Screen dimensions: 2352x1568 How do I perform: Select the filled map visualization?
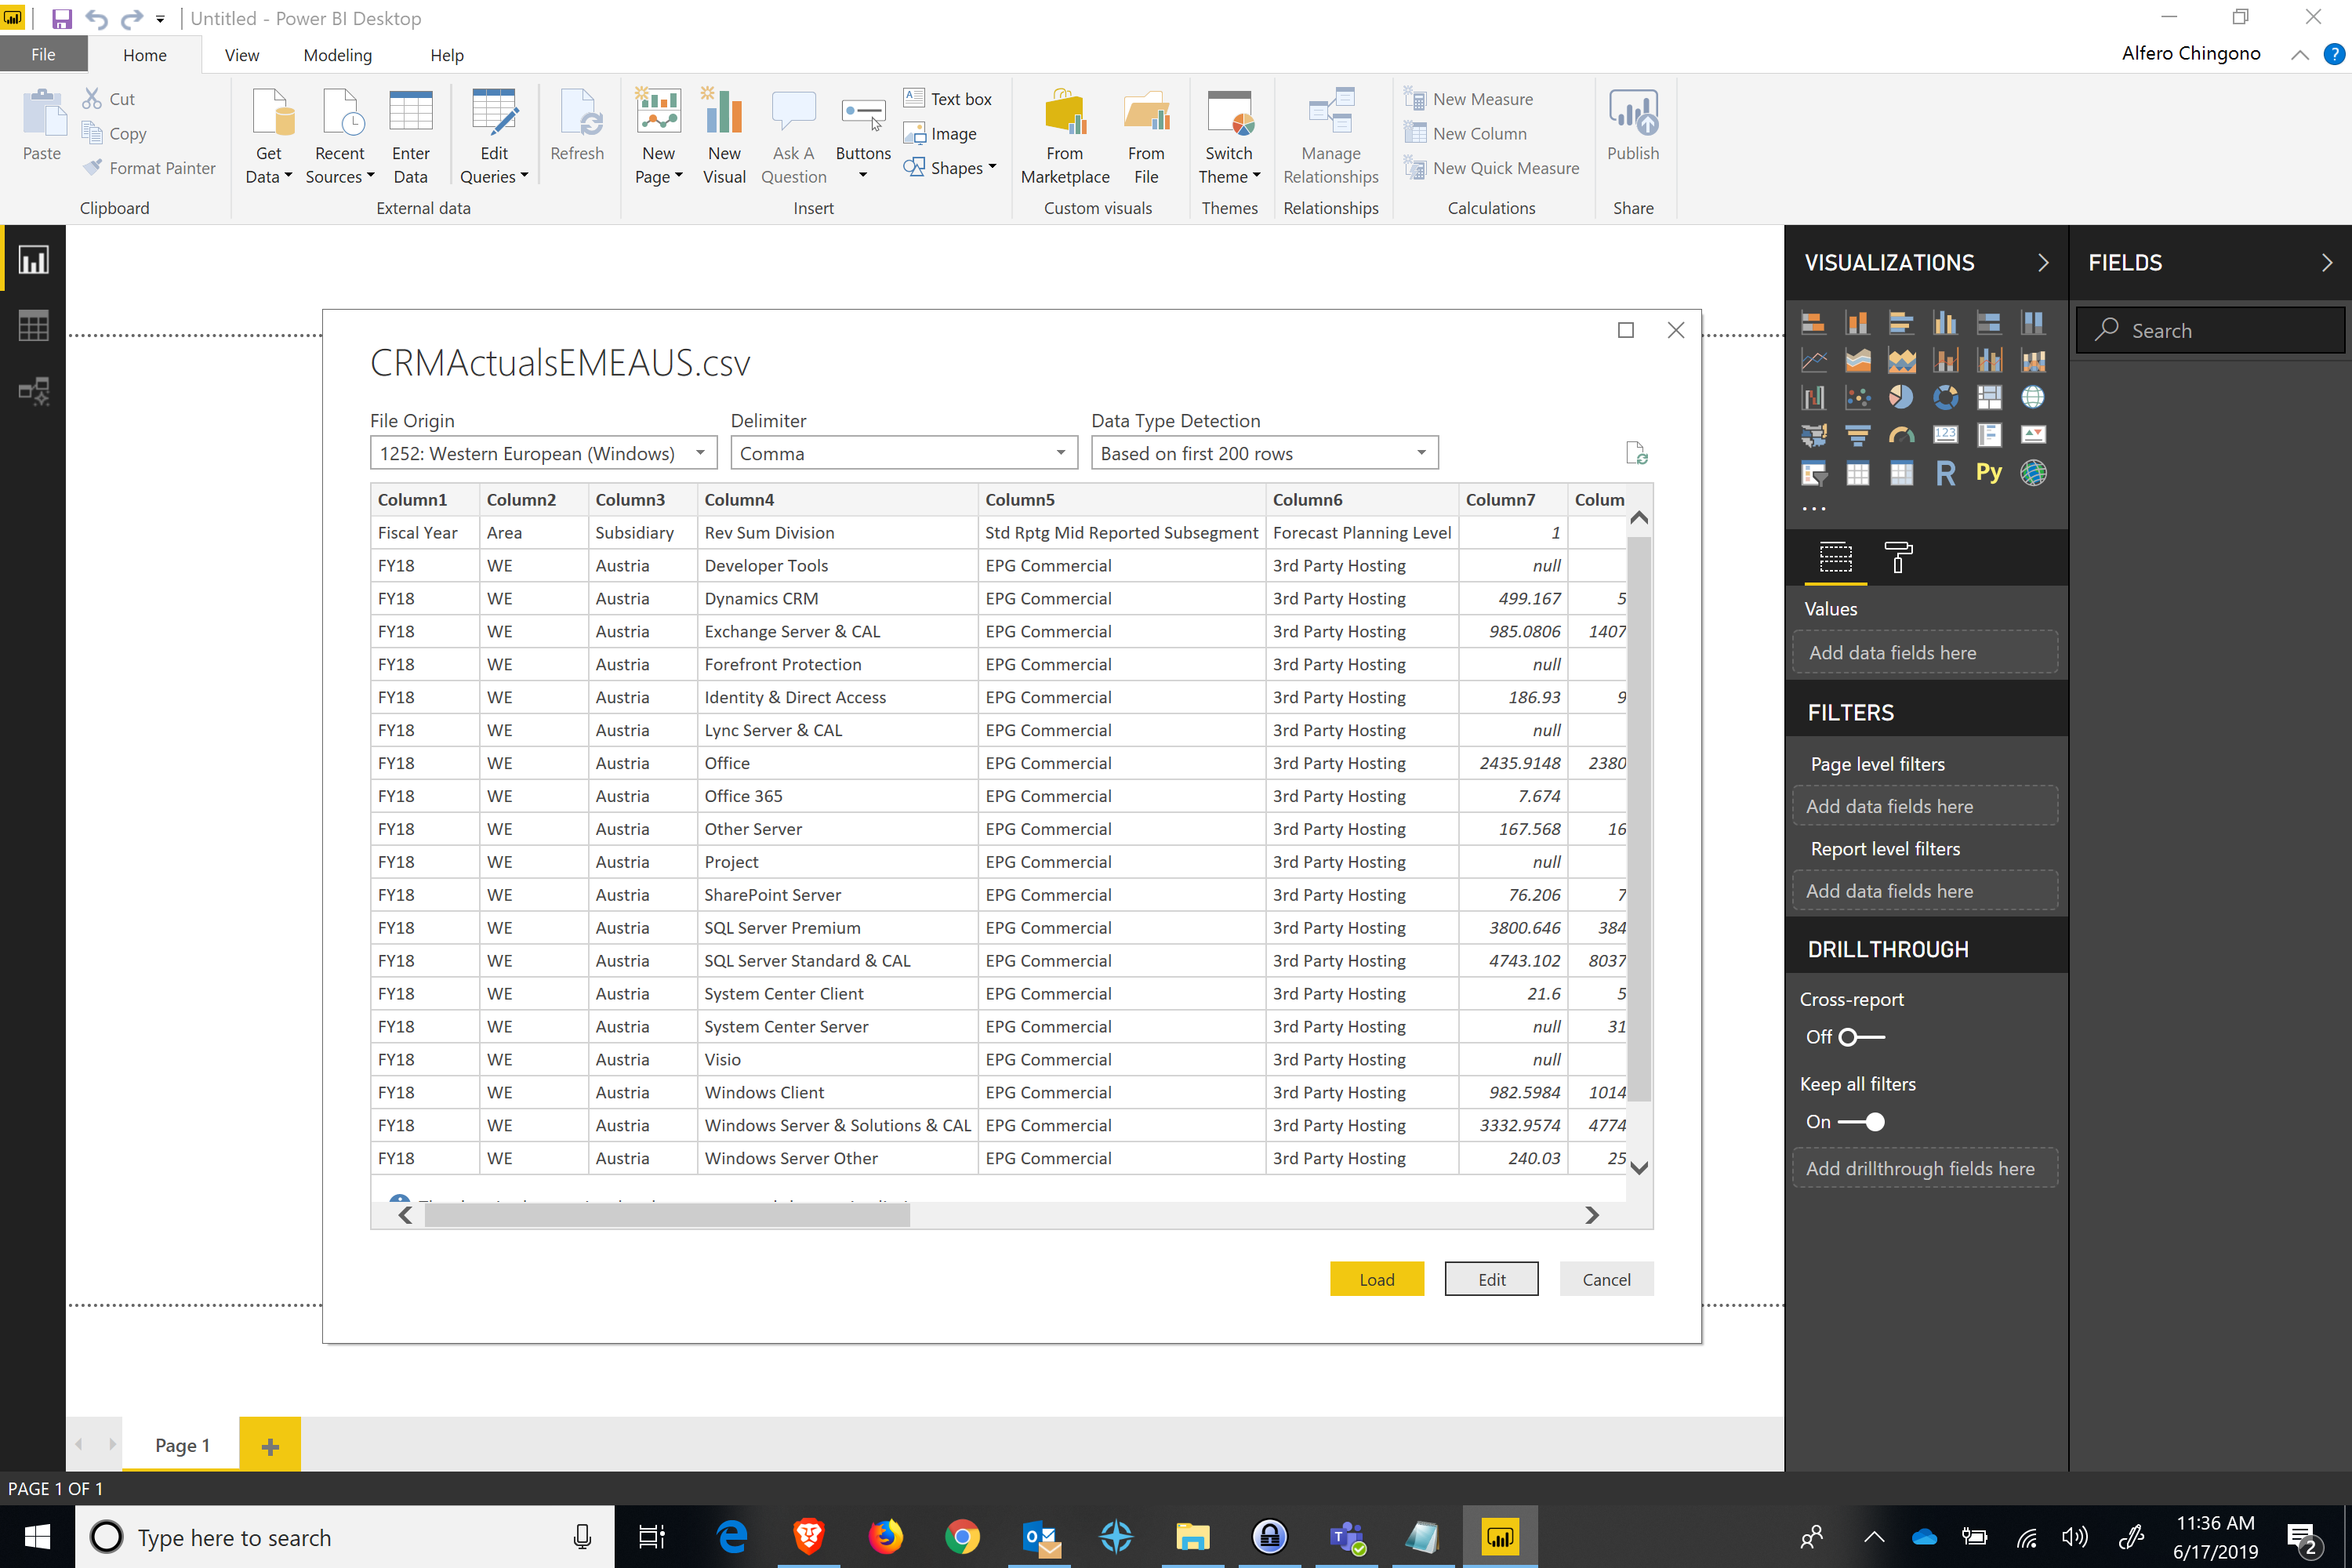[1813, 434]
